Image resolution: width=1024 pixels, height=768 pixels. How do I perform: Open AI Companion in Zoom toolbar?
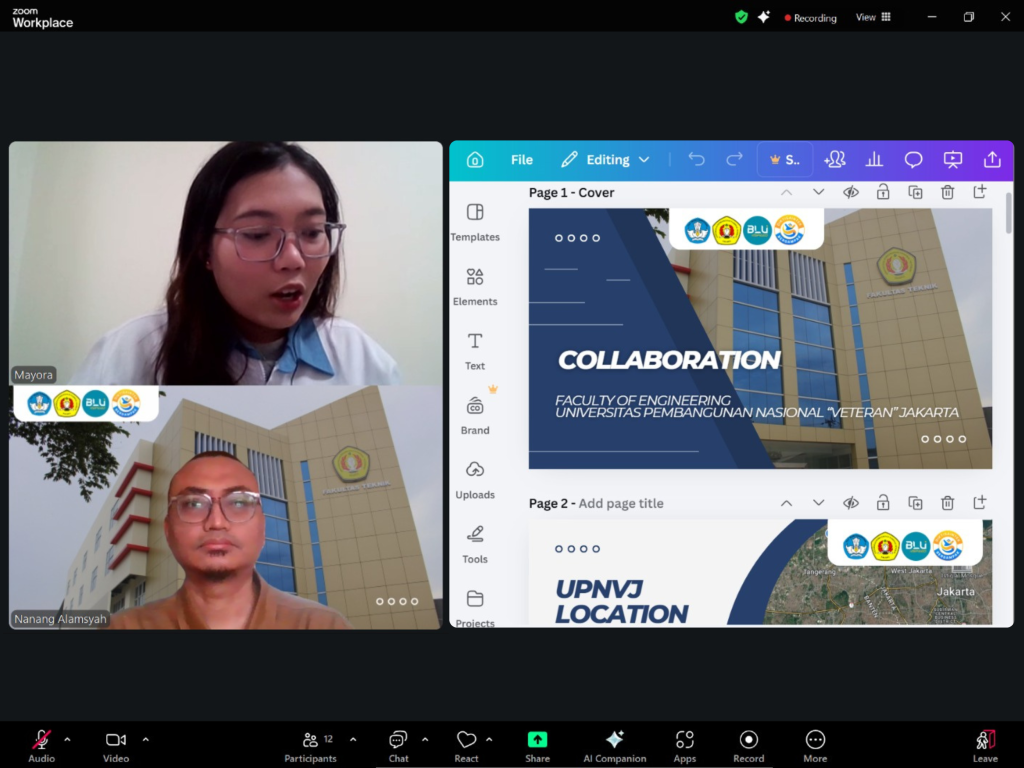pos(615,746)
